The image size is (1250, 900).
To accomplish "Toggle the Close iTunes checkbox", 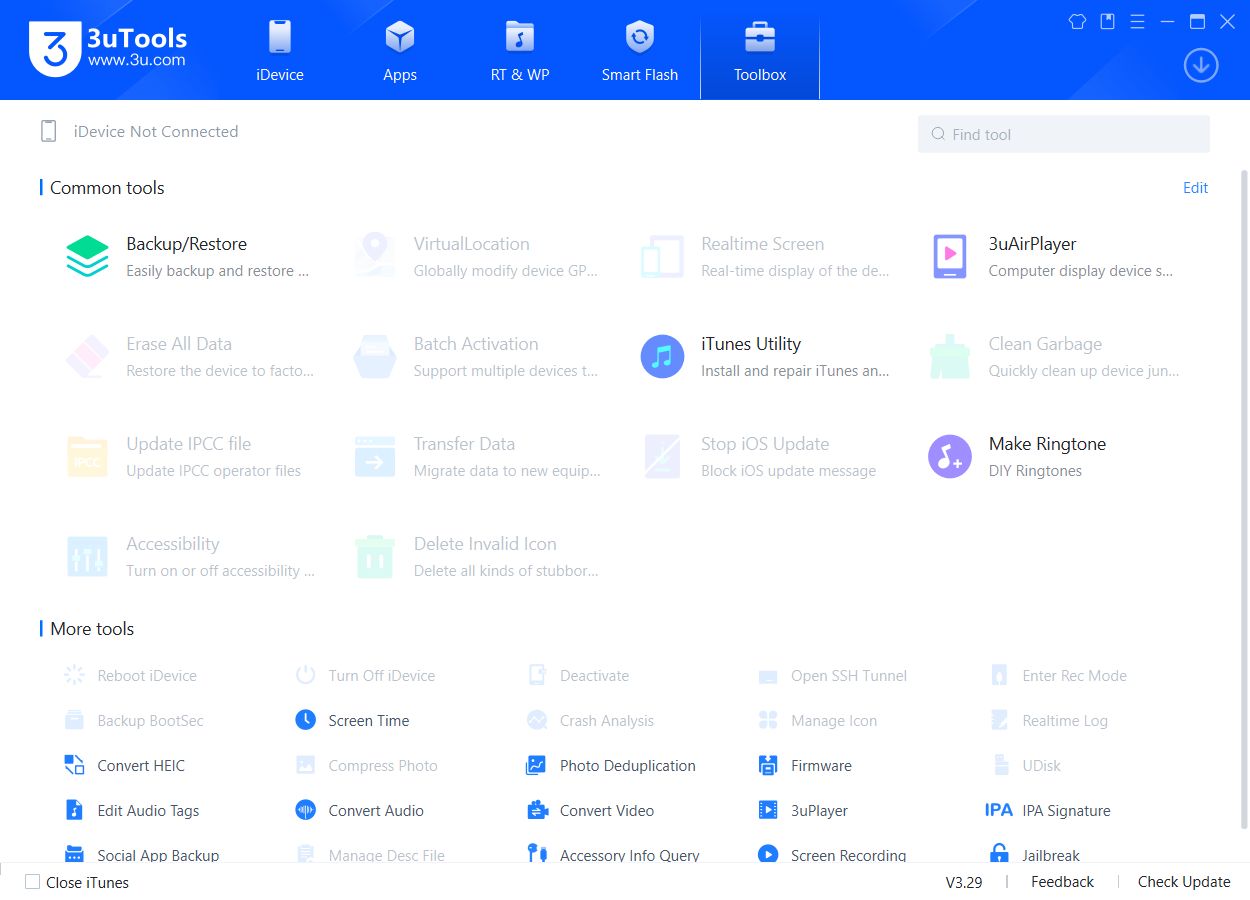I will coord(33,882).
